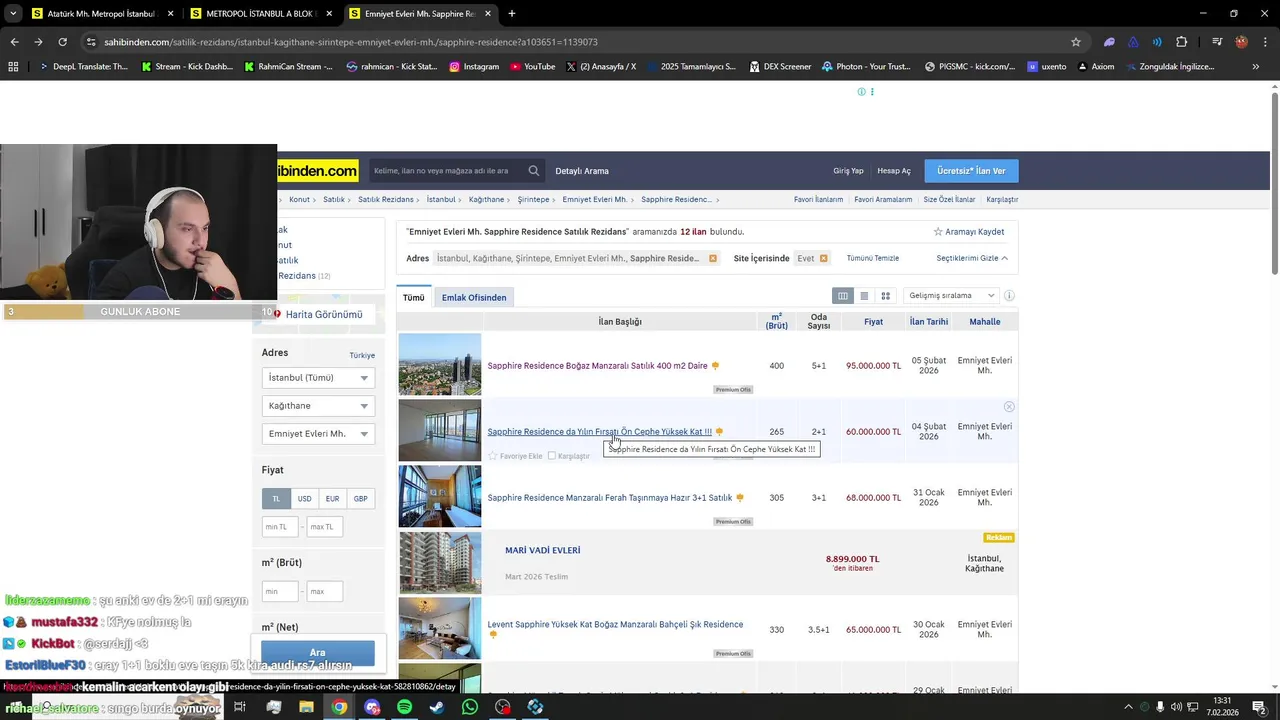Switch to gallery grid view icon
This screenshot has width=1280, height=720.
(x=885, y=296)
